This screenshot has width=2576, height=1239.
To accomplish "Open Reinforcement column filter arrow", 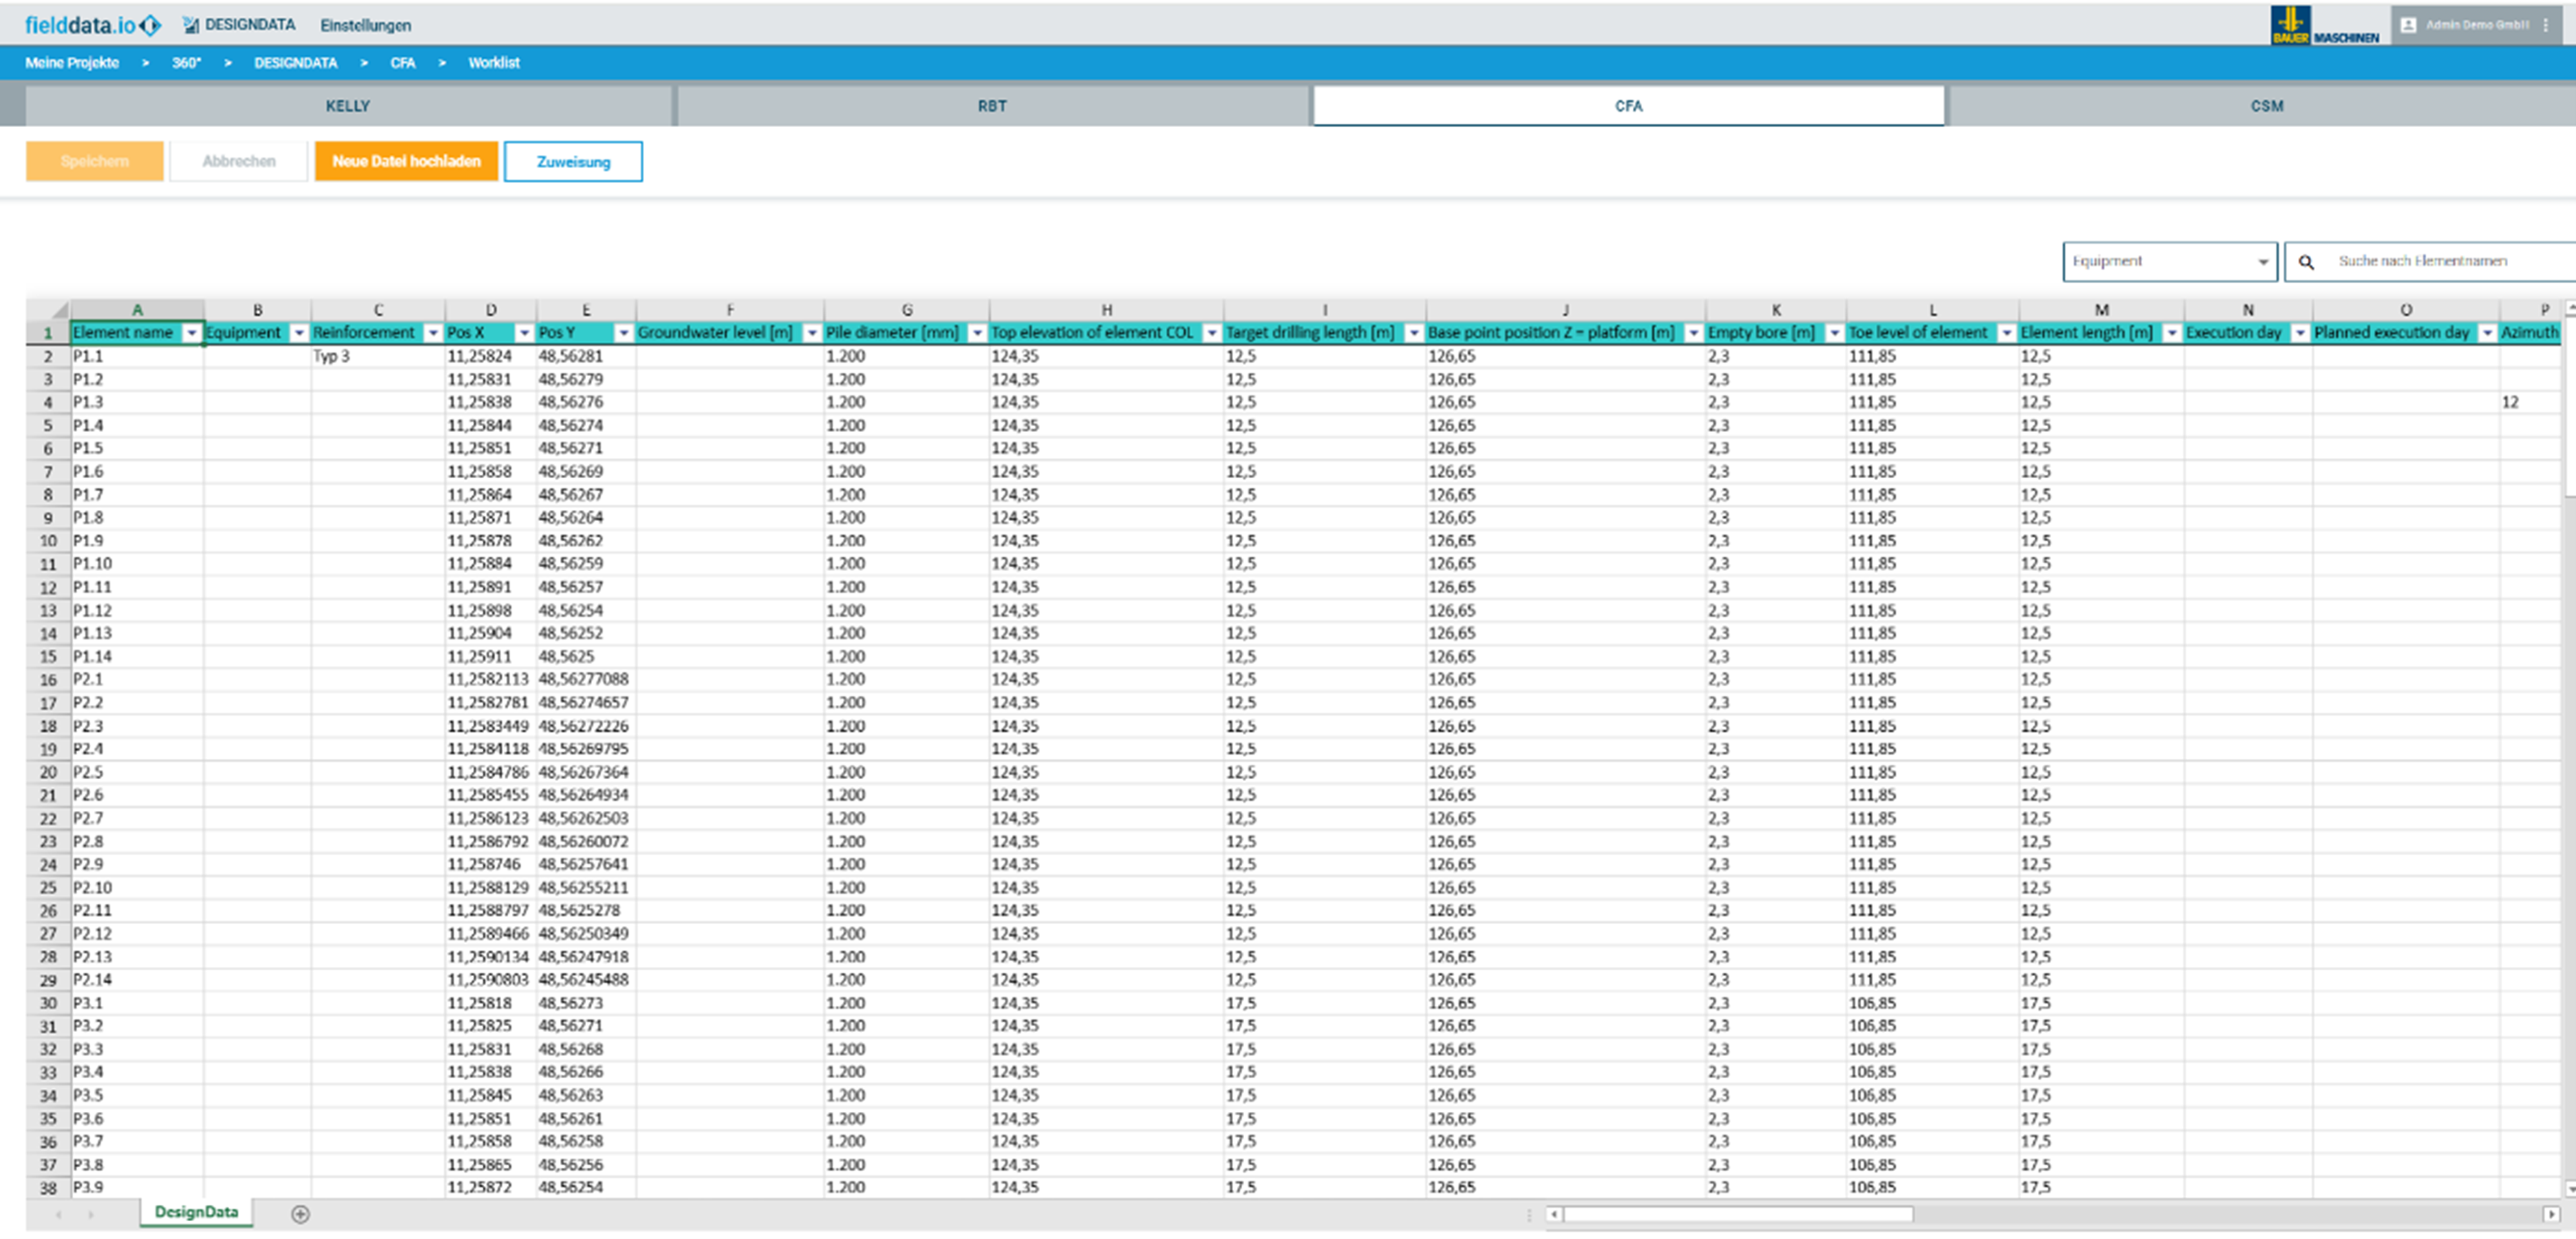I will pyautogui.click(x=432, y=333).
